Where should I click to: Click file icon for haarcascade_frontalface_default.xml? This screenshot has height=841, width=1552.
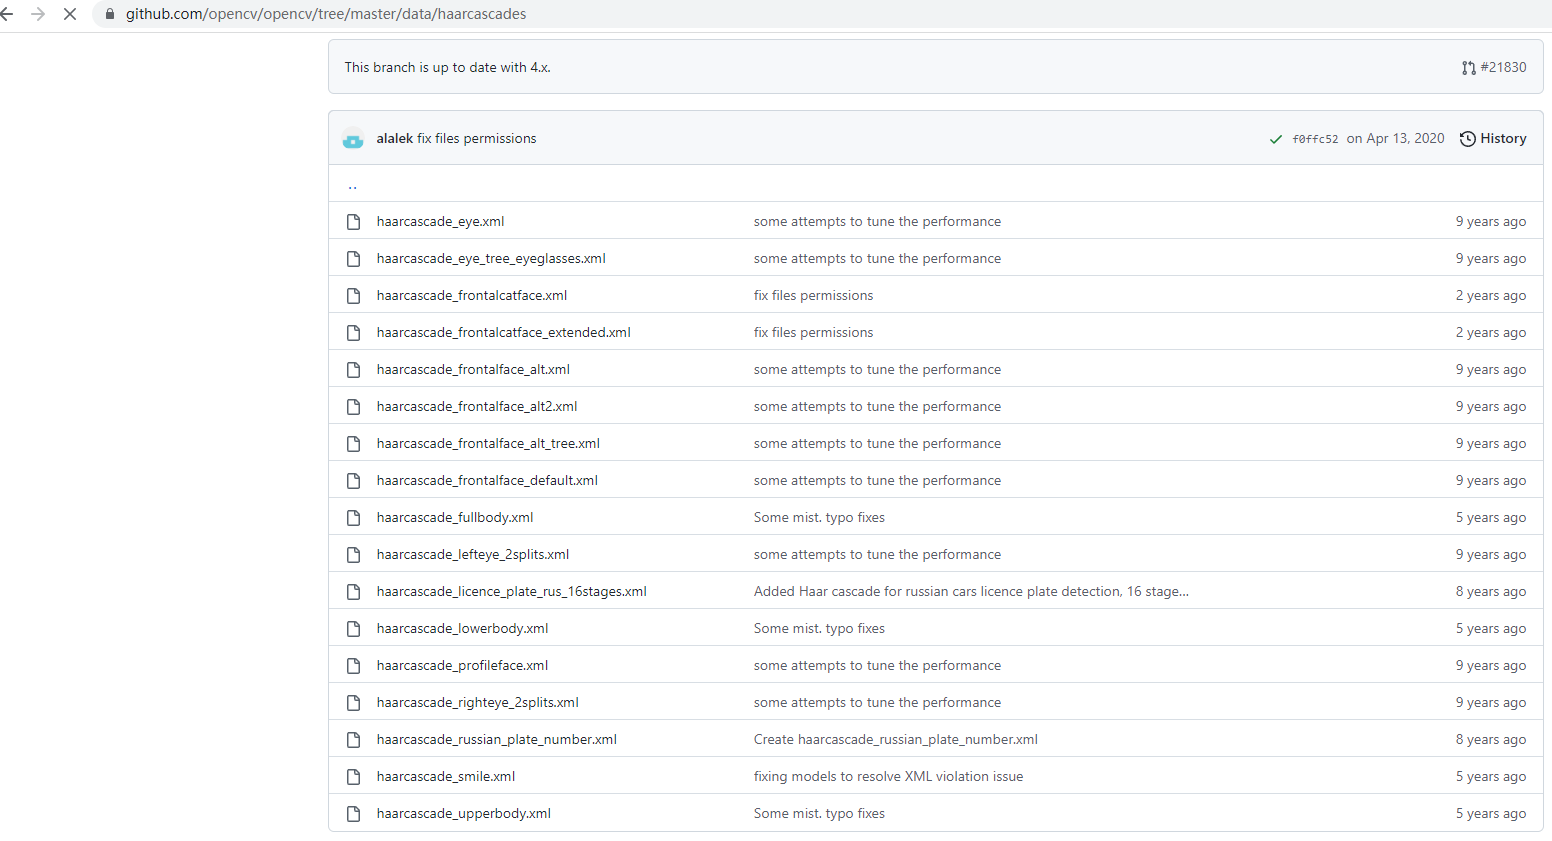(353, 481)
